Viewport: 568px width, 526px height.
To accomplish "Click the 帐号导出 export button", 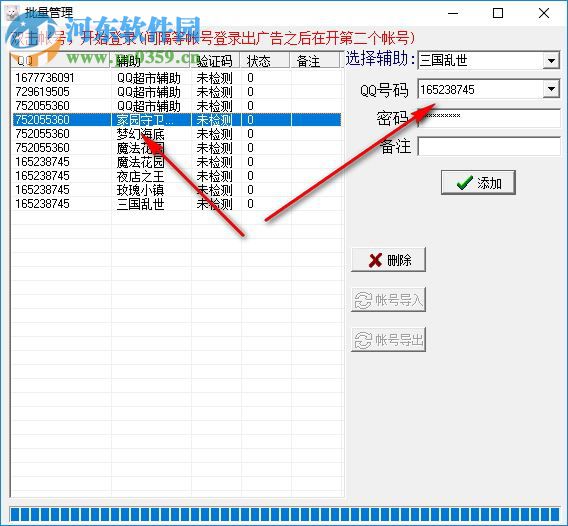I will [388, 339].
